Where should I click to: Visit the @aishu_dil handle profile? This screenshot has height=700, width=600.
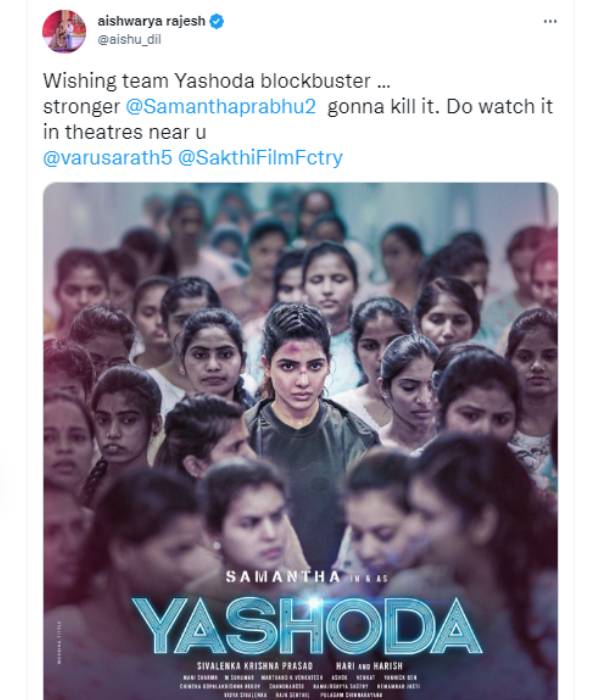point(129,40)
